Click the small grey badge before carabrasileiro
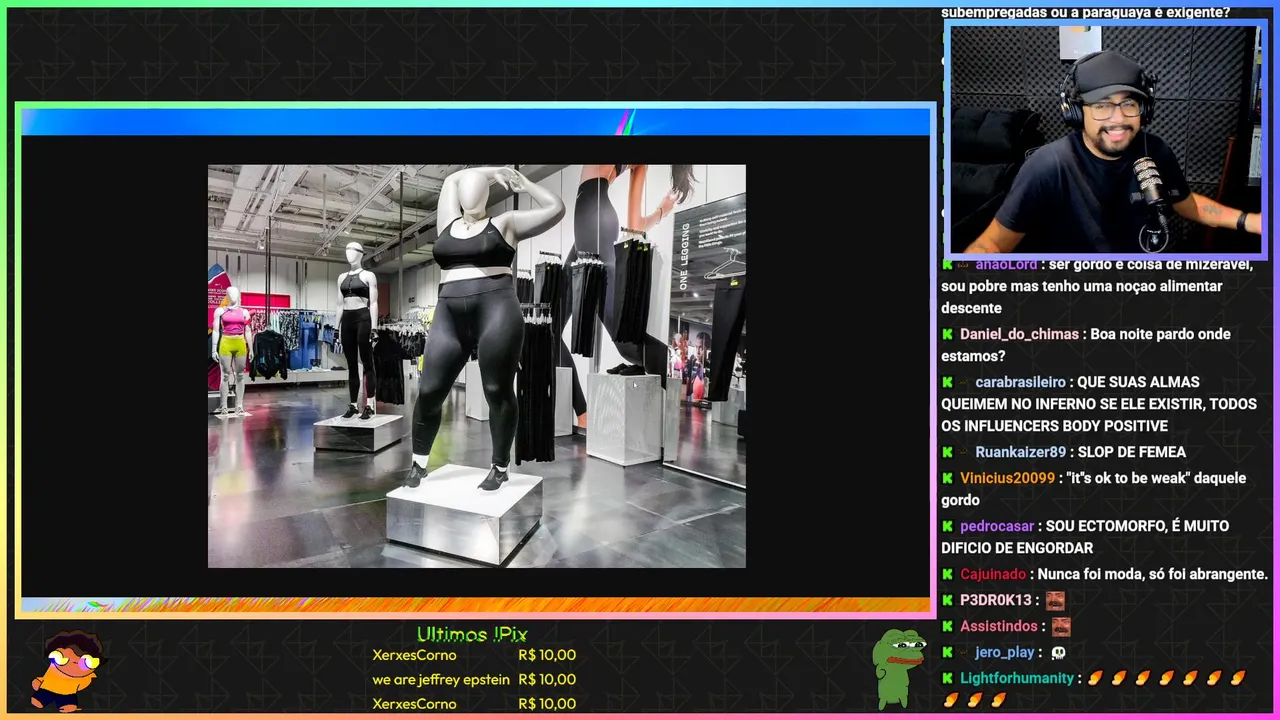The width and height of the screenshot is (1280, 720). click(x=964, y=382)
